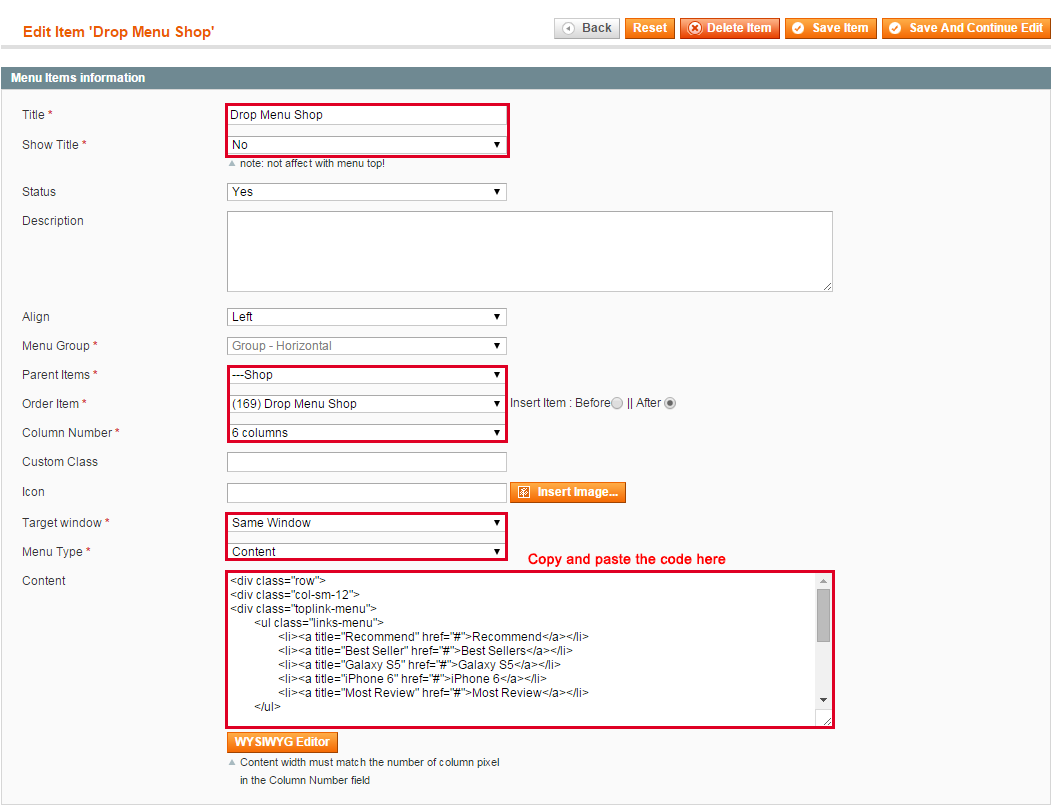This screenshot has height=807, width=1054.
Task: Open the Order Item dropdown
Action: click(366, 404)
